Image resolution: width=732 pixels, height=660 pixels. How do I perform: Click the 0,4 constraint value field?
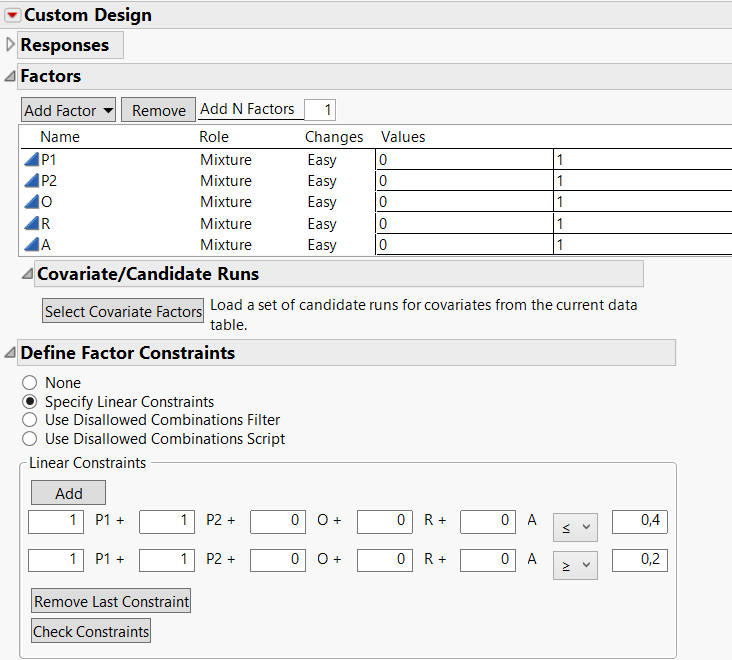pos(639,521)
